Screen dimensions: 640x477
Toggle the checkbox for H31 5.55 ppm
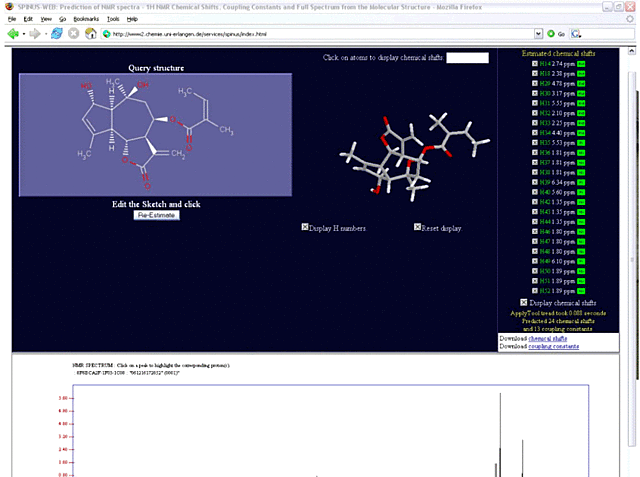coord(535,103)
